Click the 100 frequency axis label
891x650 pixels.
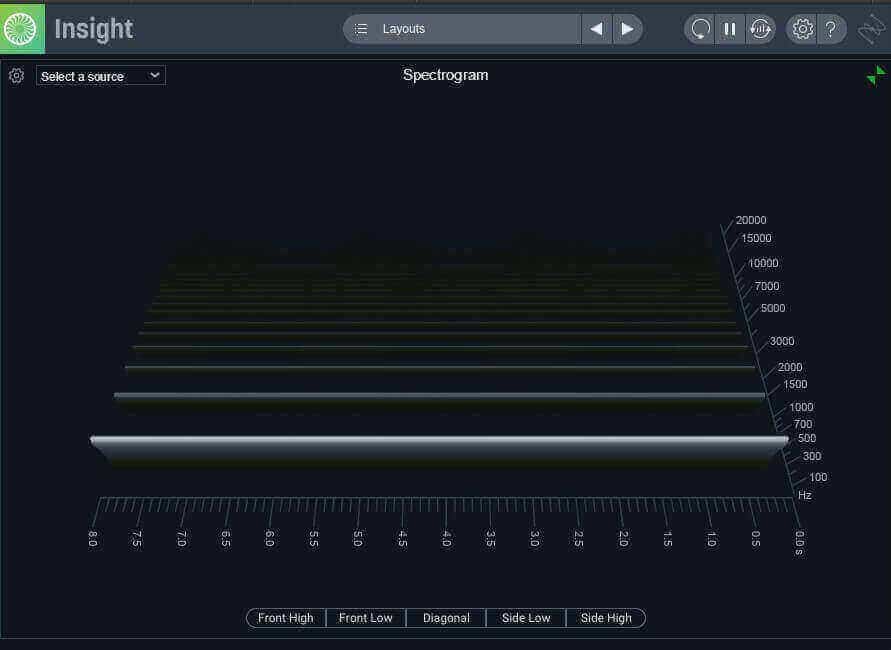818,477
